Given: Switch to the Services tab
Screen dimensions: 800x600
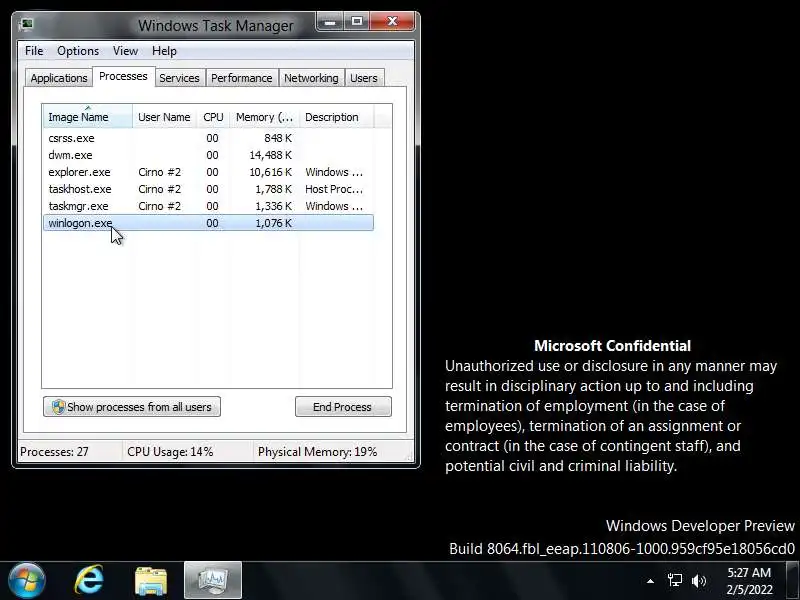Looking at the screenshot, I should tap(179, 78).
